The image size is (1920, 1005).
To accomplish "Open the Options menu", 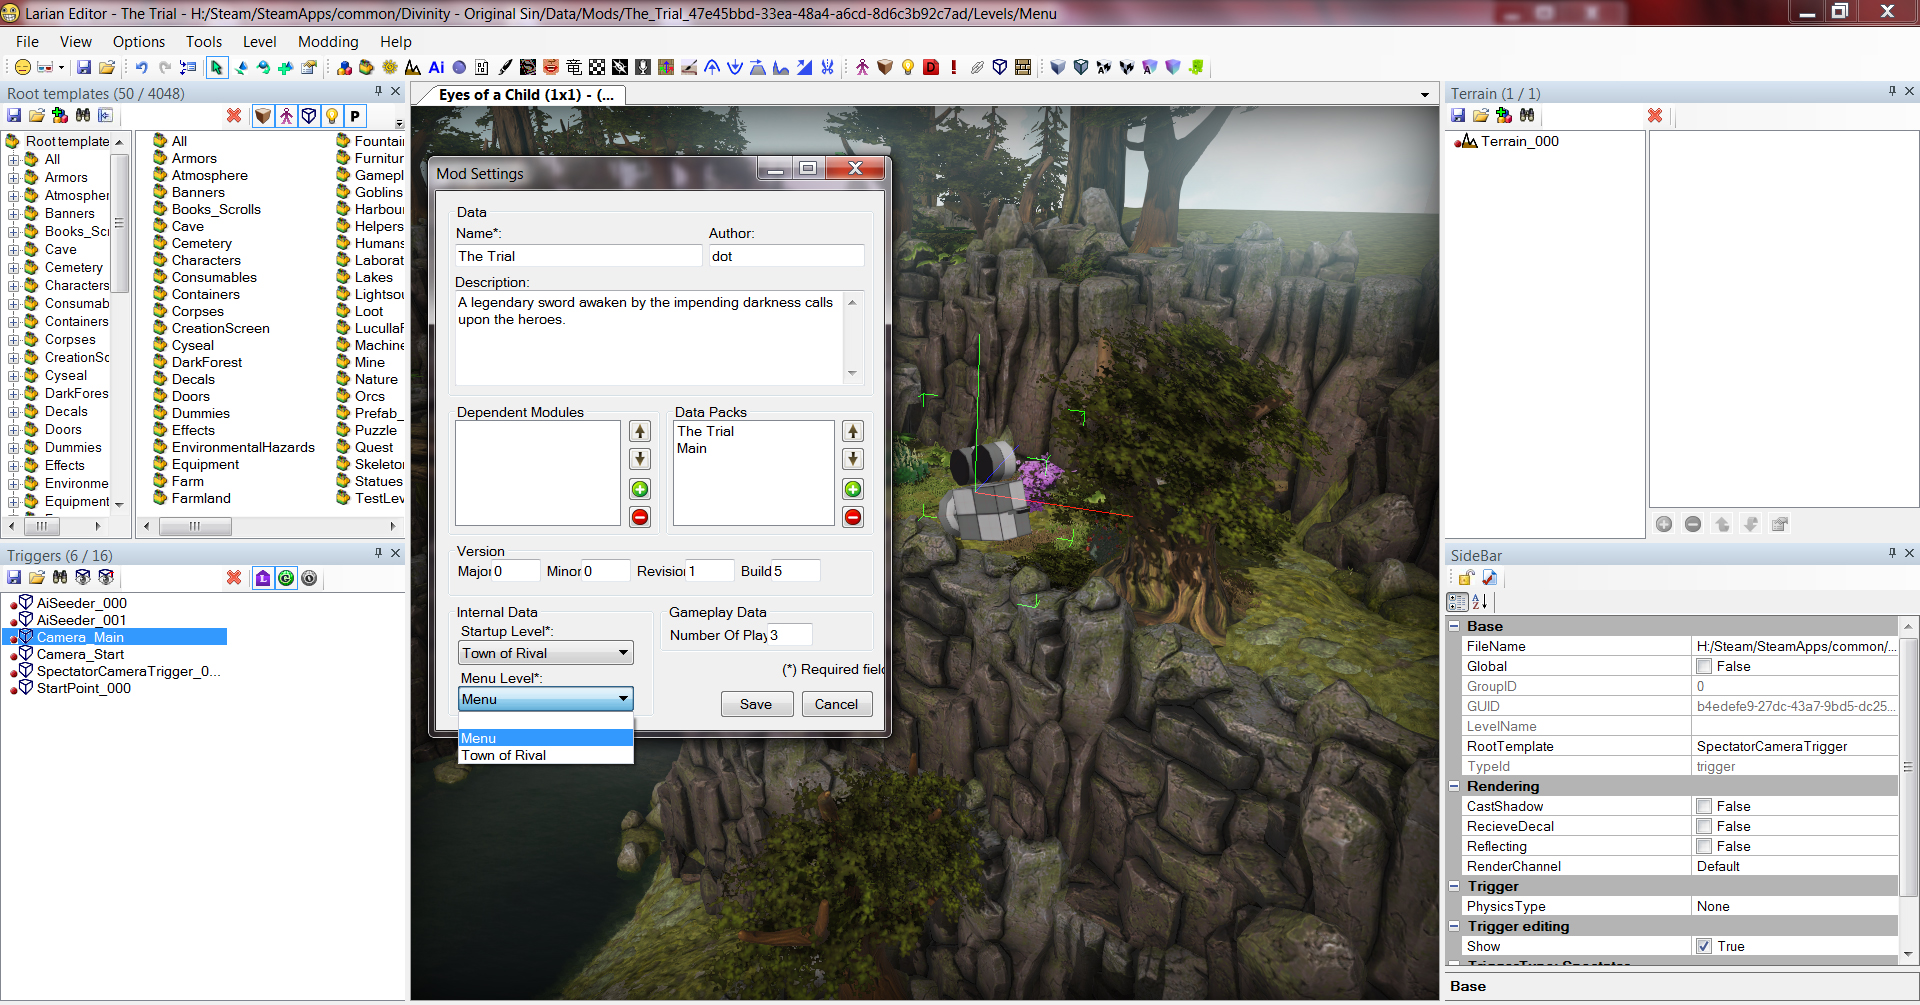I will [139, 42].
